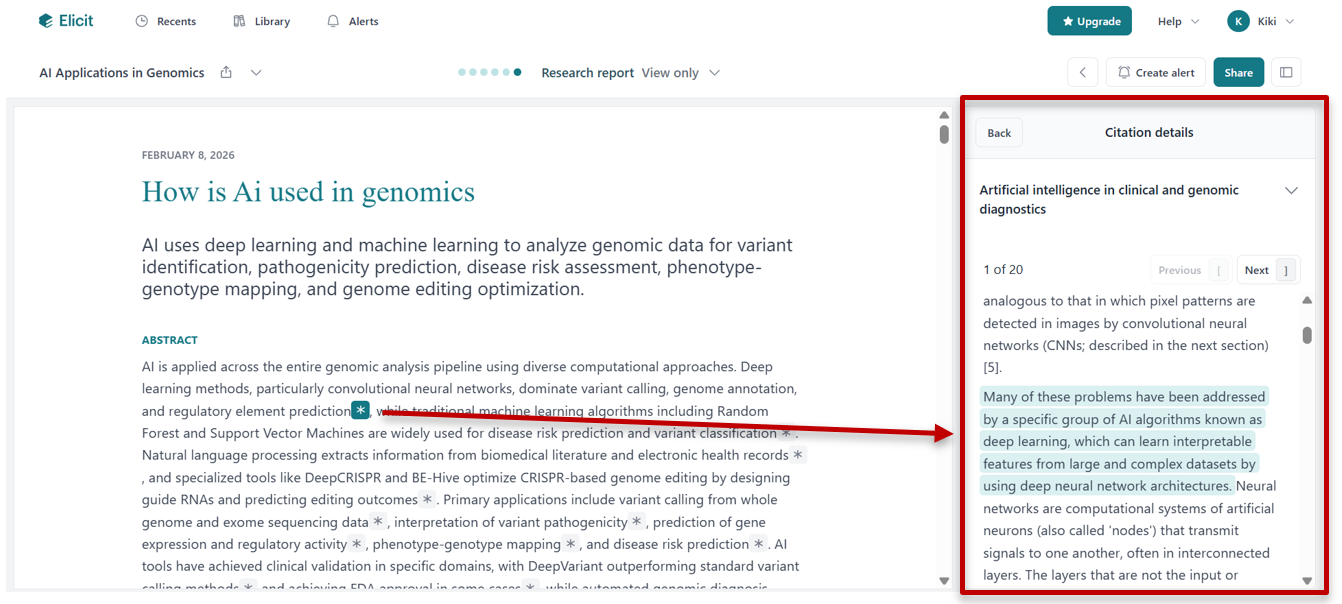Open Alerts with the bell icon

click(x=352, y=21)
